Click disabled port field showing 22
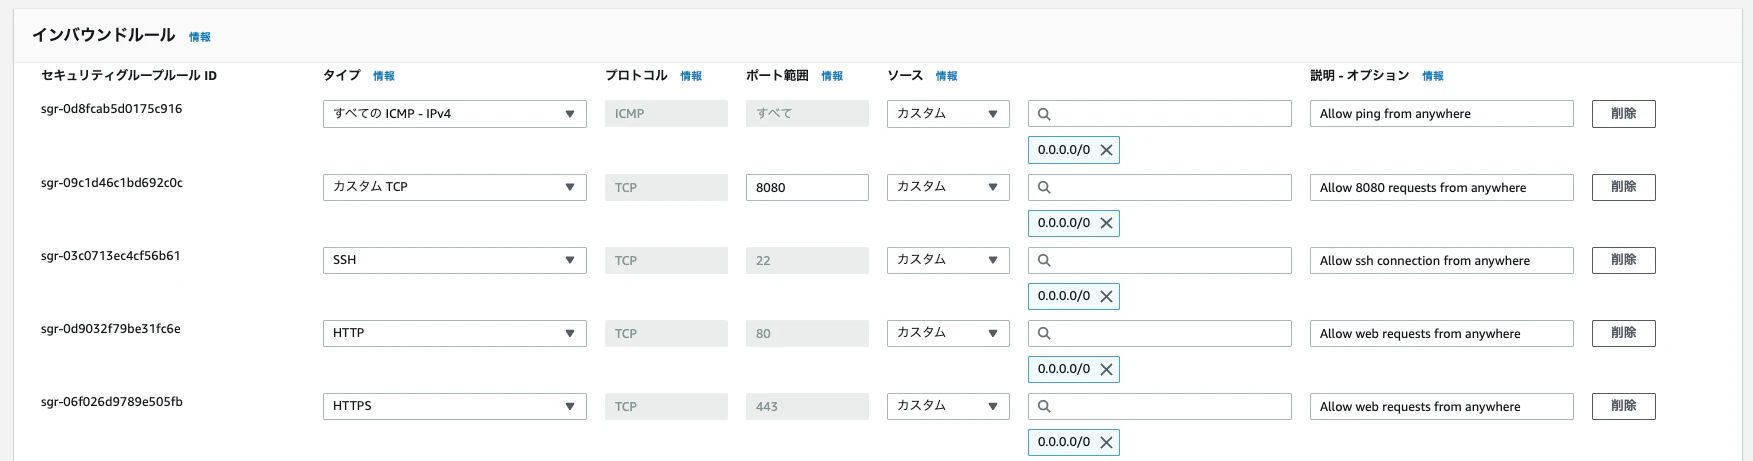Image resolution: width=1753 pixels, height=461 pixels. [x=807, y=260]
